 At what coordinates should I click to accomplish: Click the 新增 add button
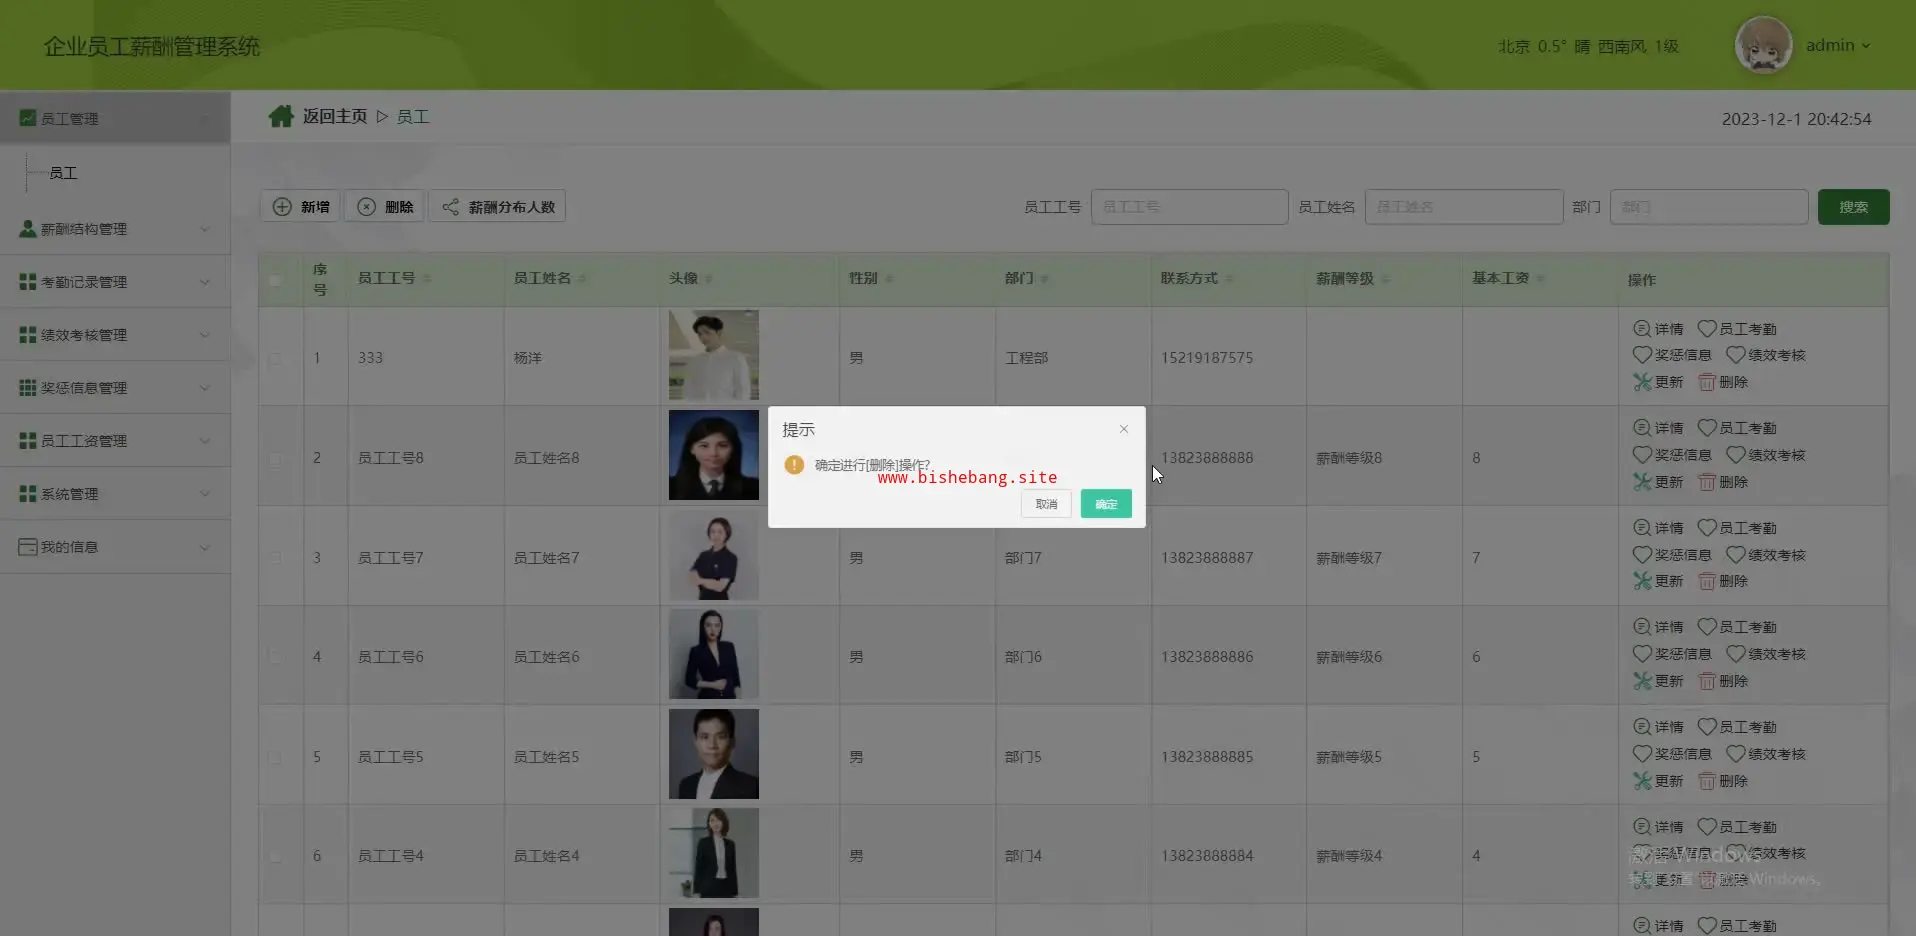(301, 207)
